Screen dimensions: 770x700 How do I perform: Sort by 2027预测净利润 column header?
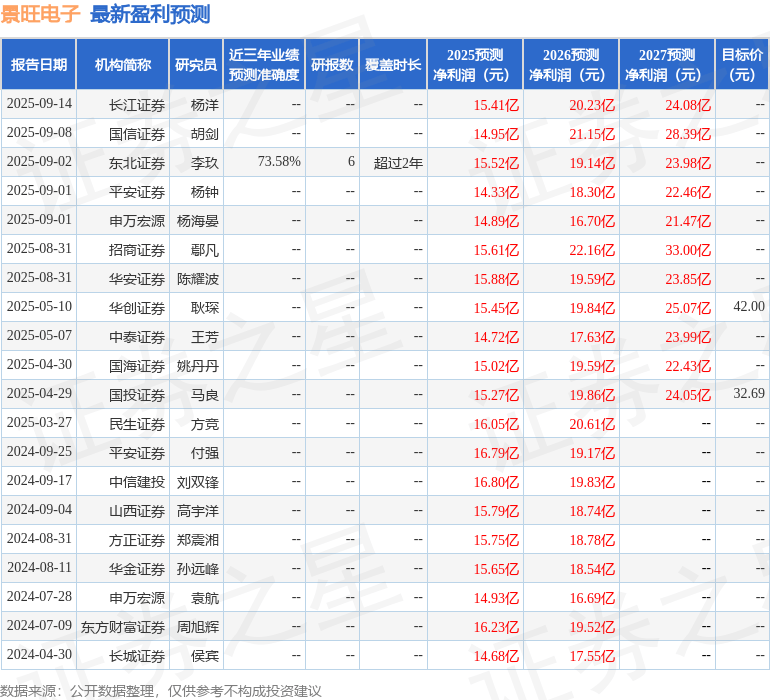pos(667,65)
